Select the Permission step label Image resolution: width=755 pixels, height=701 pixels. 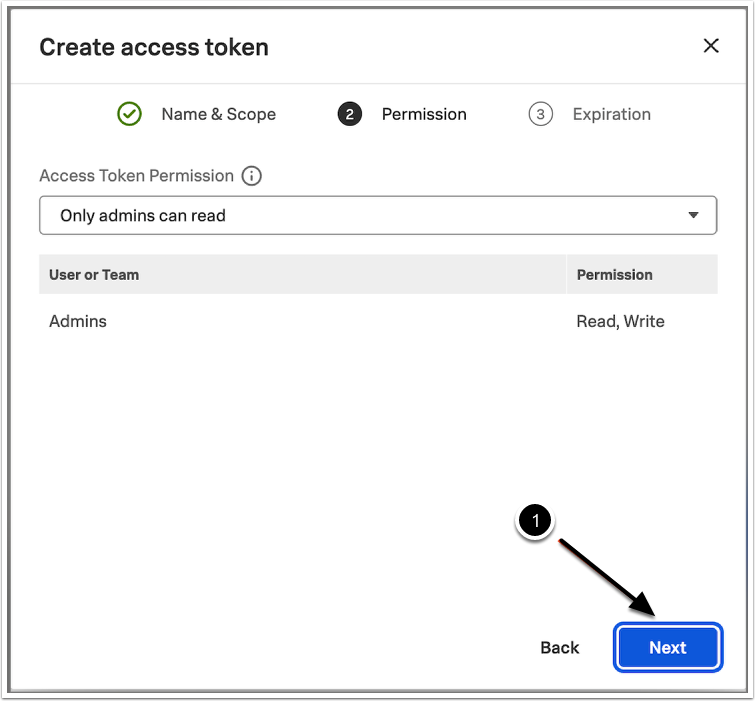tap(424, 114)
